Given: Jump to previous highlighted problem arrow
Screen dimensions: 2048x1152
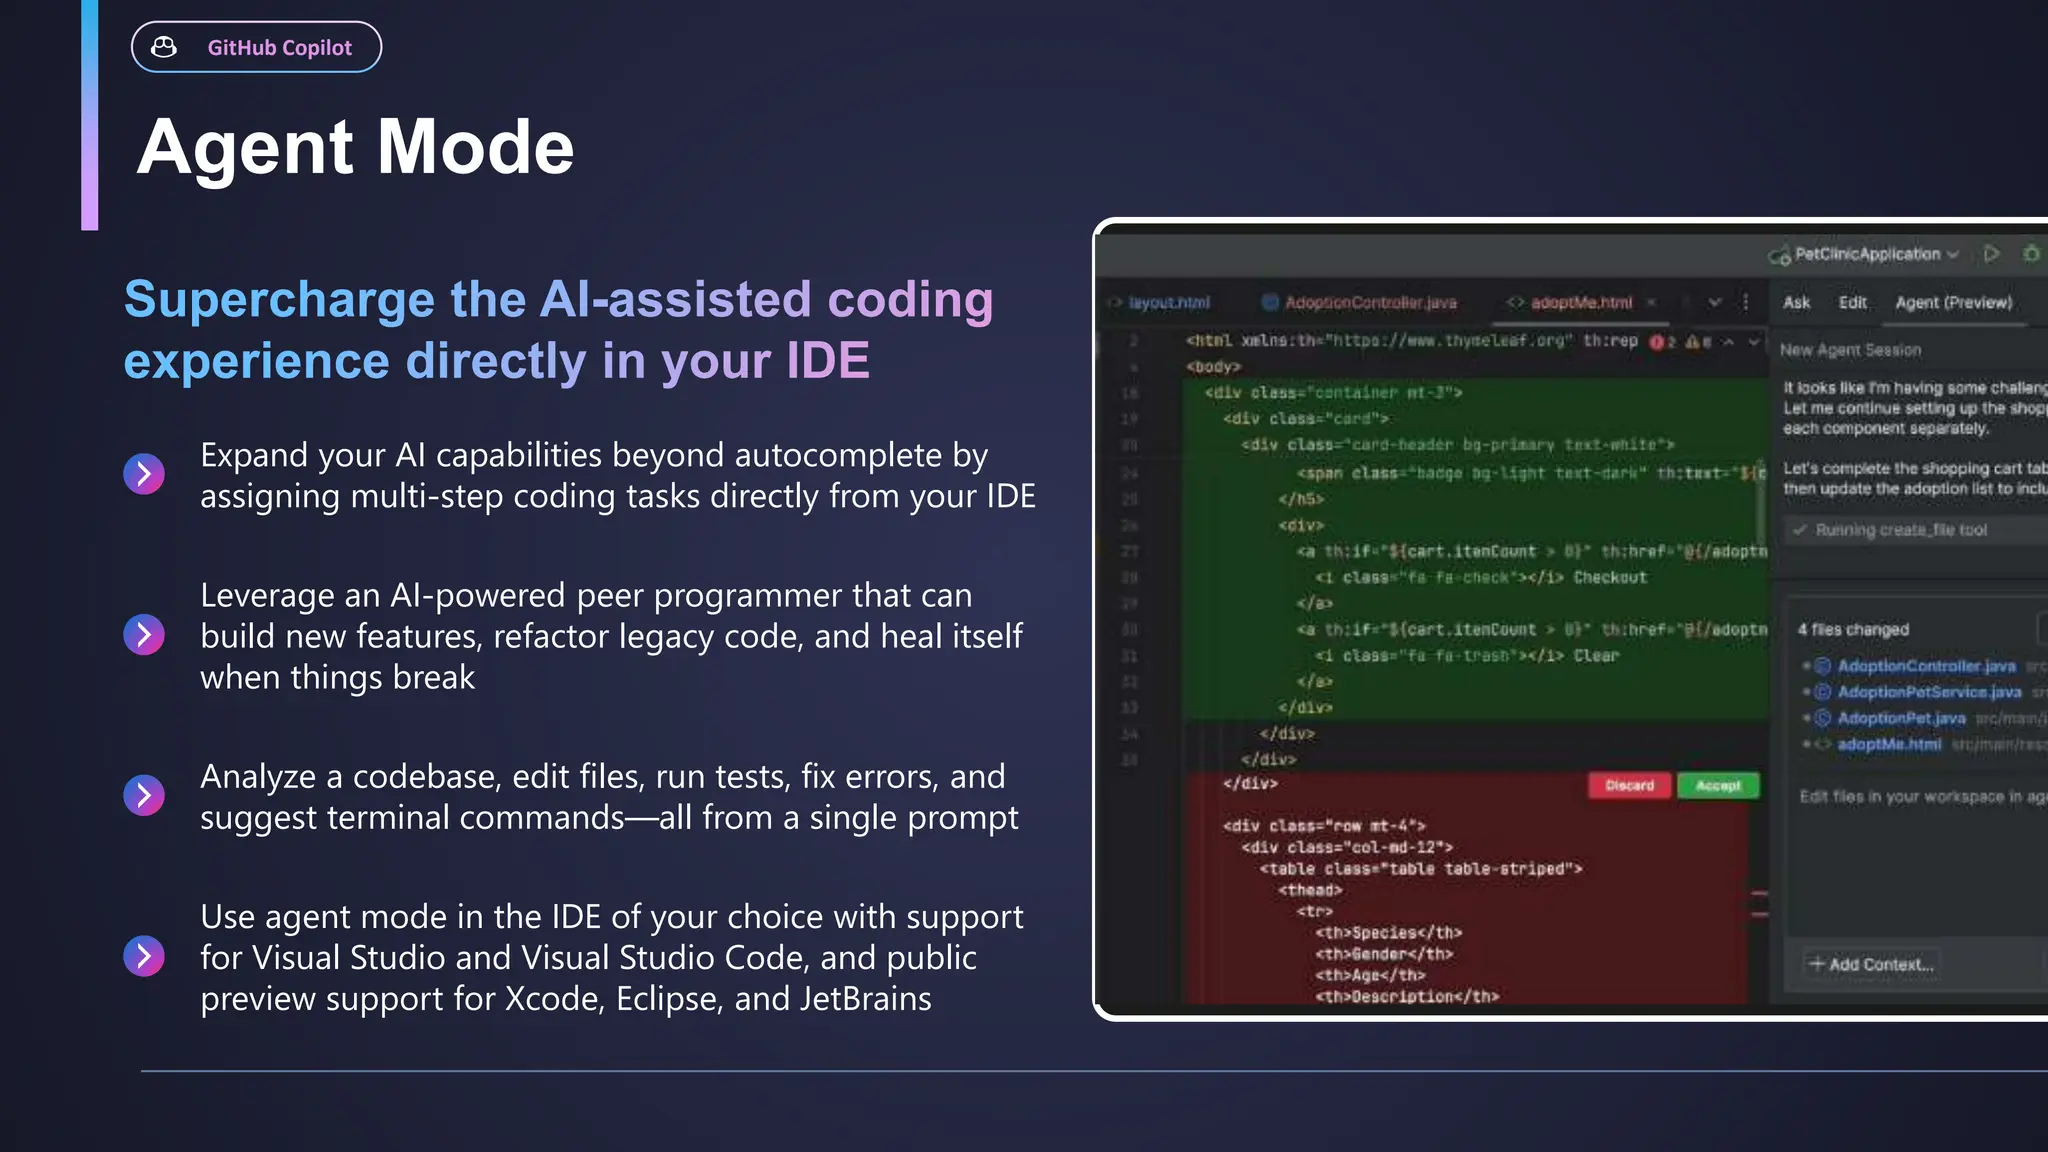Looking at the screenshot, I should [x=1728, y=342].
